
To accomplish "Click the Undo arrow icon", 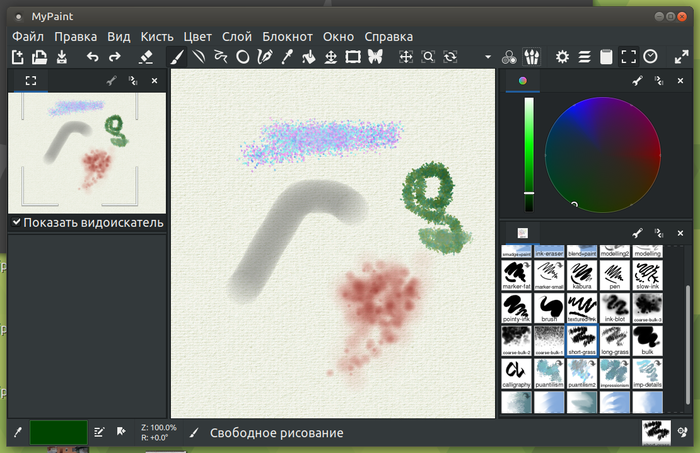I will coord(92,57).
